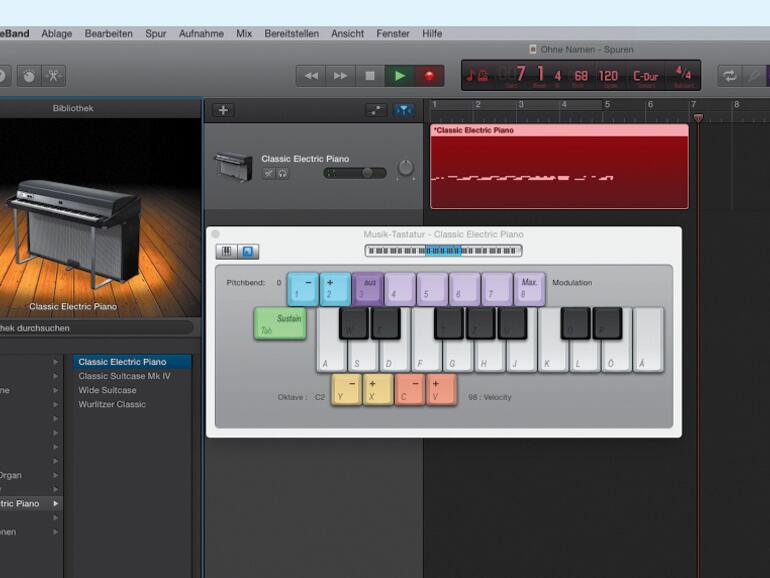Add a new track with plus button

pos(223,110)
